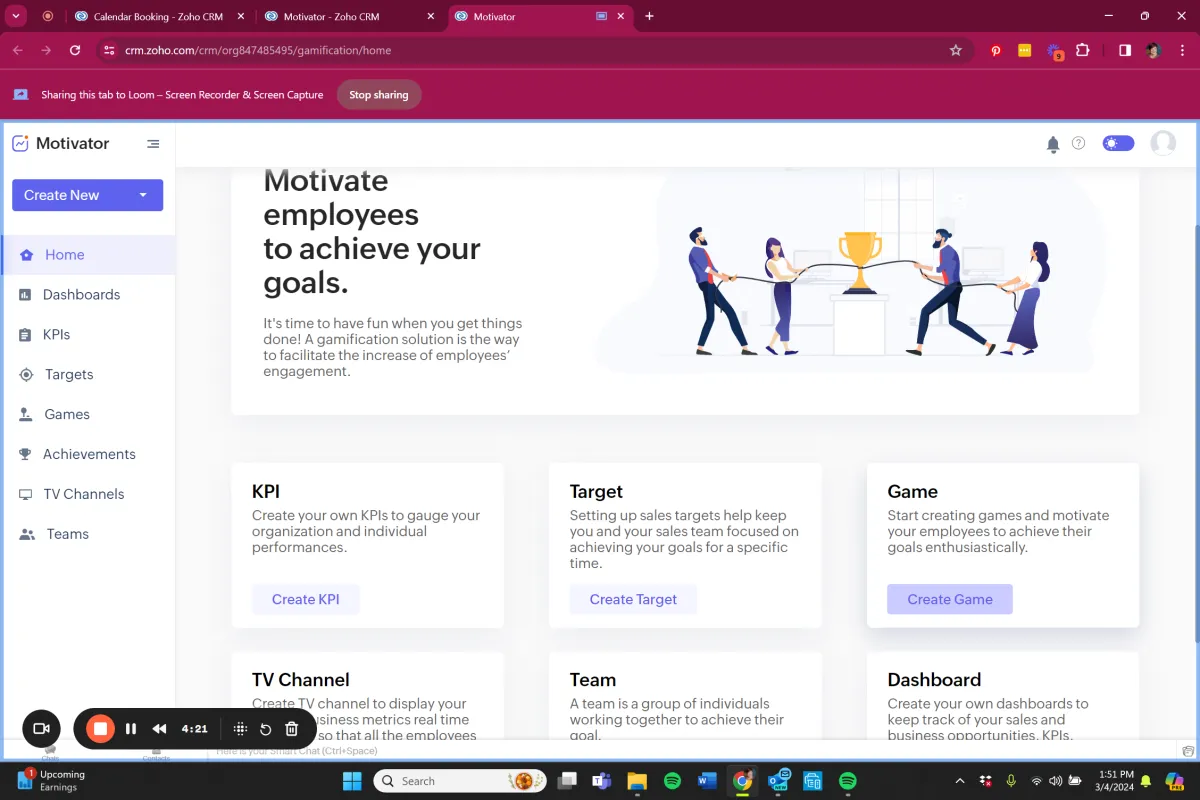
Task: Open the clock showing 1:51 PM
Action: (x=1115, y=781)
